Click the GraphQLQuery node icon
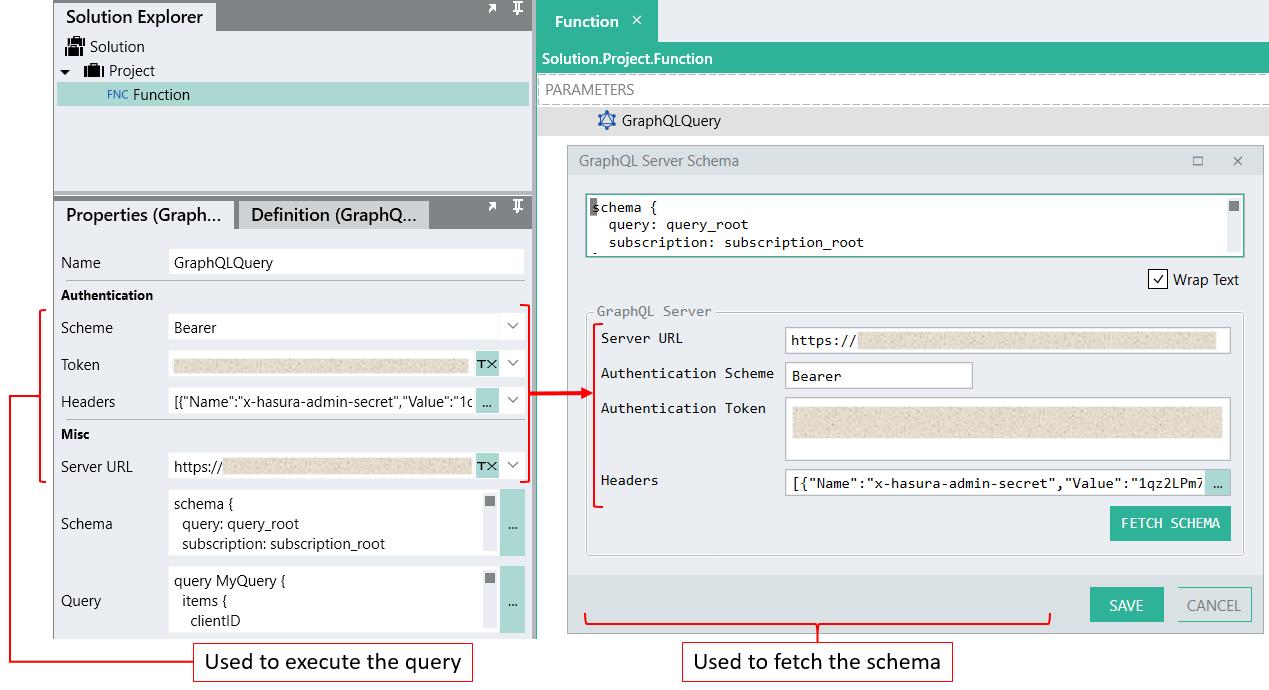The height and width of the screenshot is (690, 1269). (x=607, y=121)
